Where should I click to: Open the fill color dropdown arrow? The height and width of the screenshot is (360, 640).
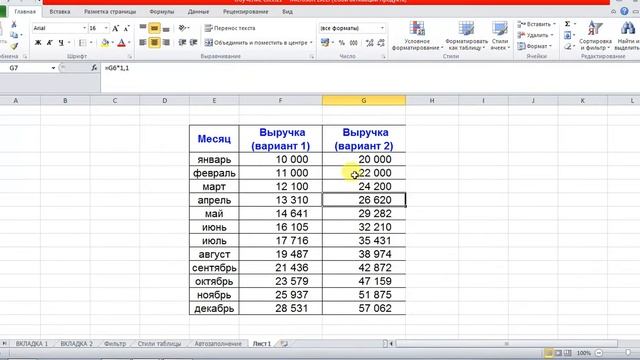pyautogui.click(x=113, y=42)
